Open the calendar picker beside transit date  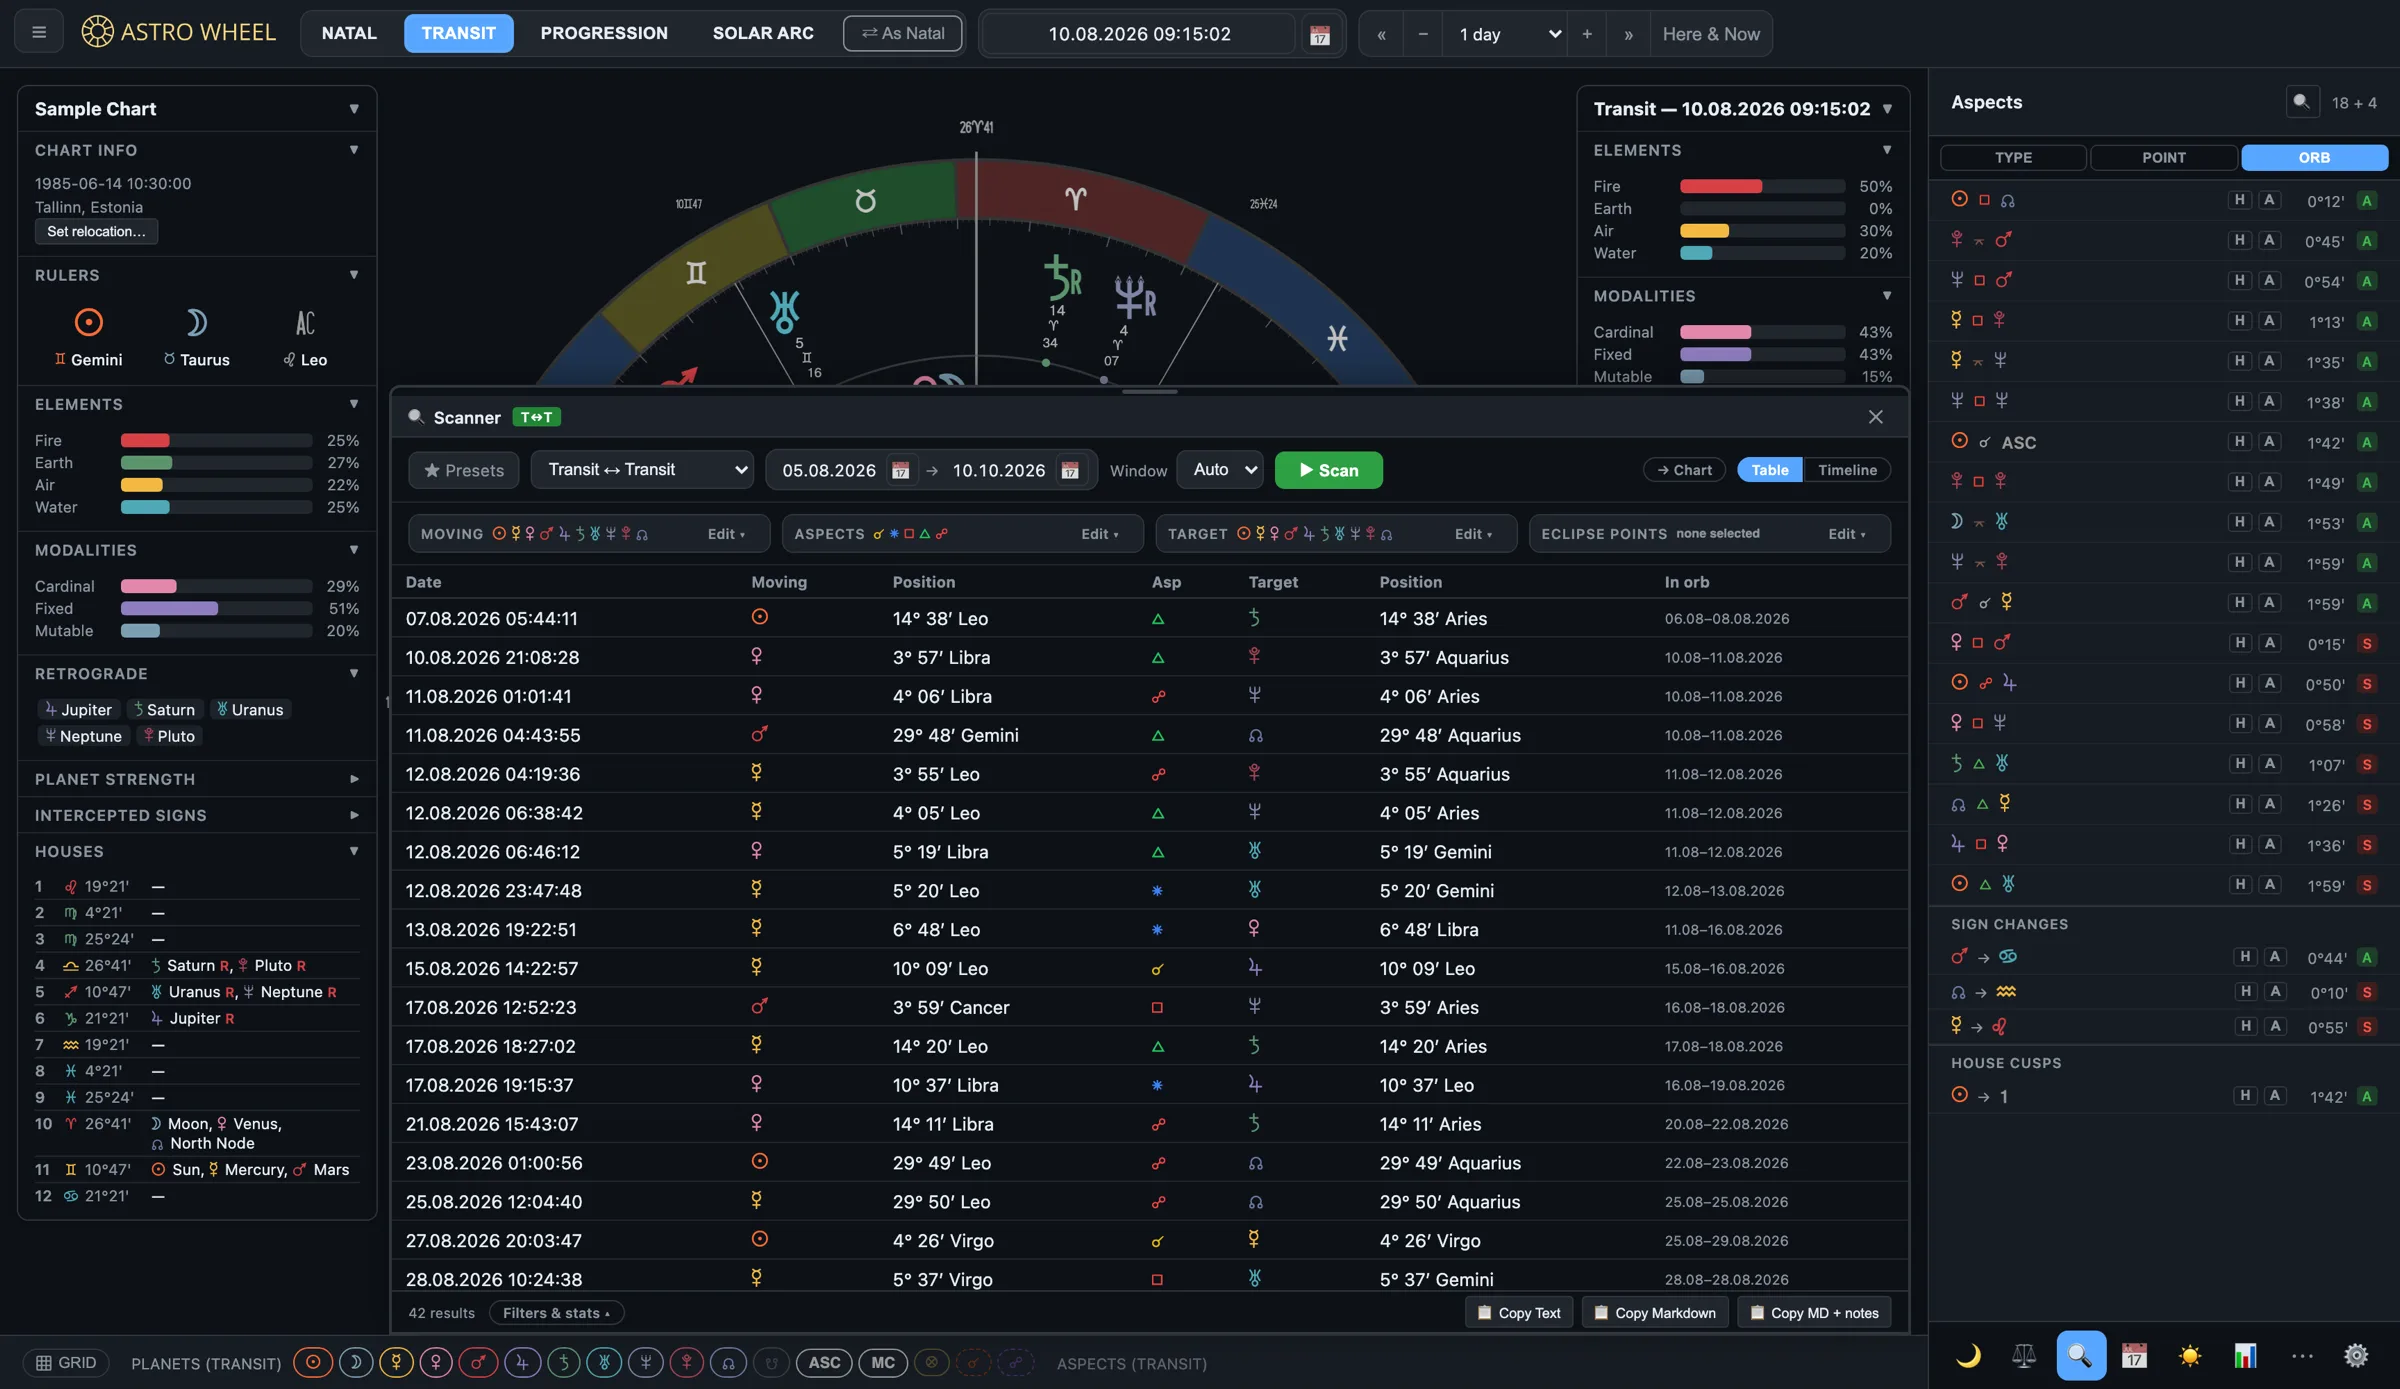[1320, 35]
